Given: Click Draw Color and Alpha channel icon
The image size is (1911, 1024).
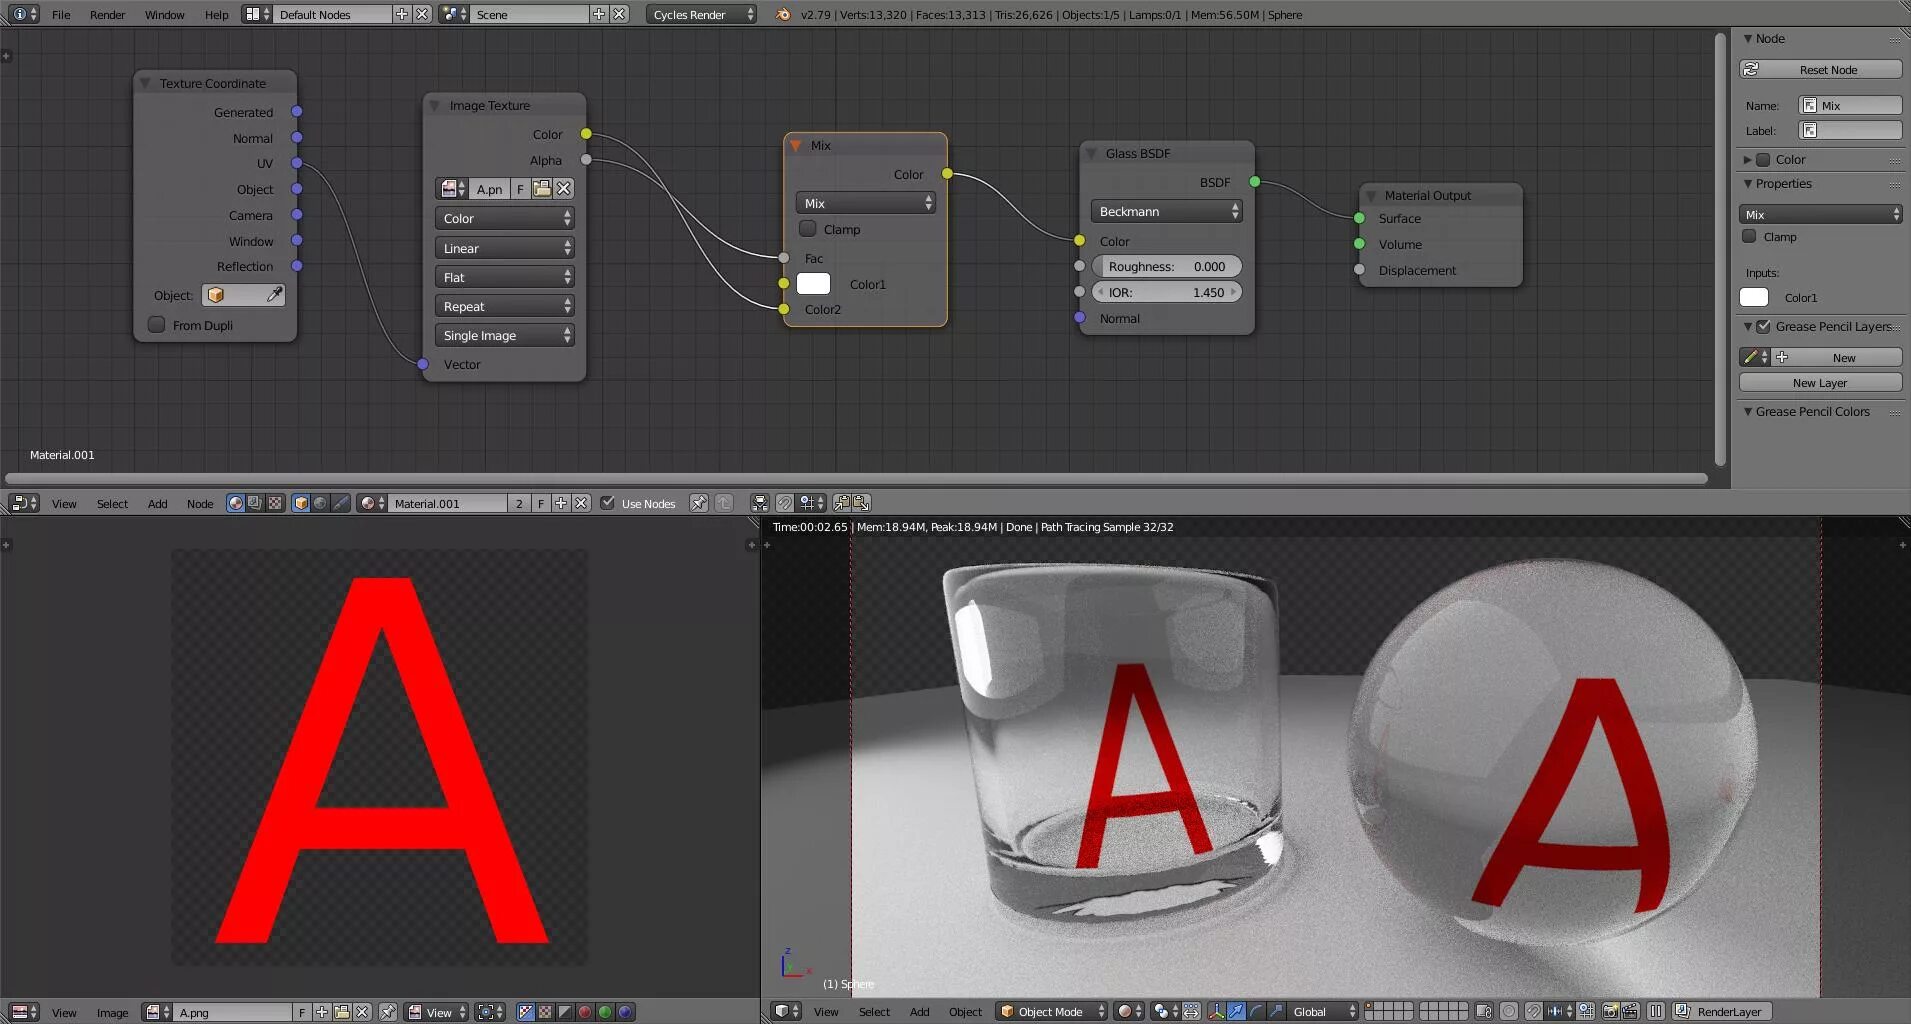Looking at the screenshot, I should [525, 1012].
